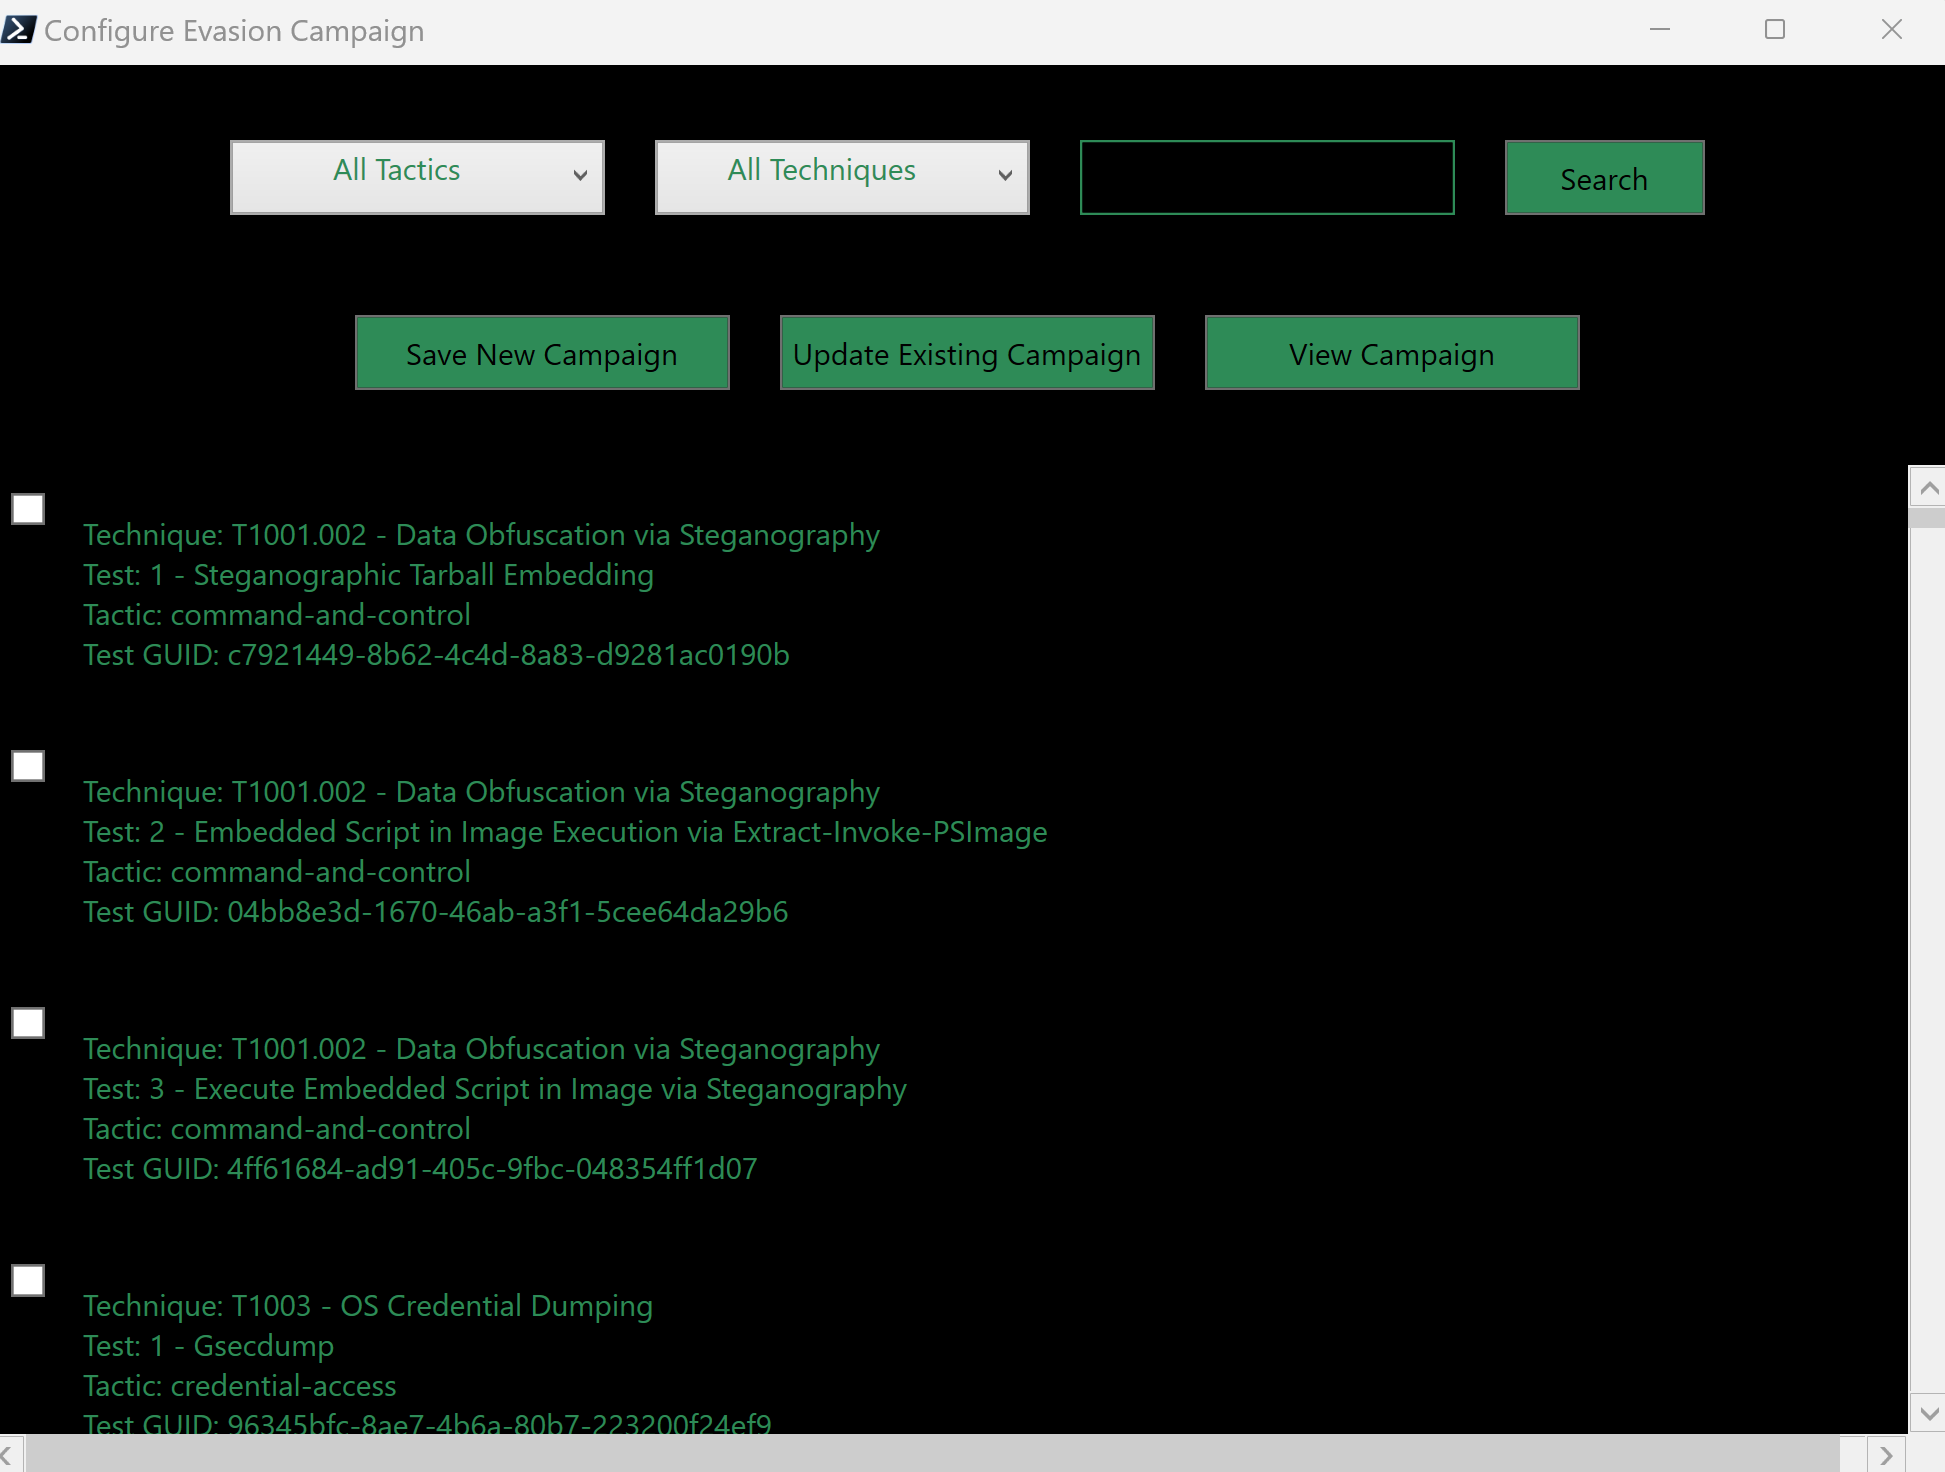The image size is (1945, 1472).
Task: Click the horizontal scrollbar right arrow
Action: [1886, 1455]
